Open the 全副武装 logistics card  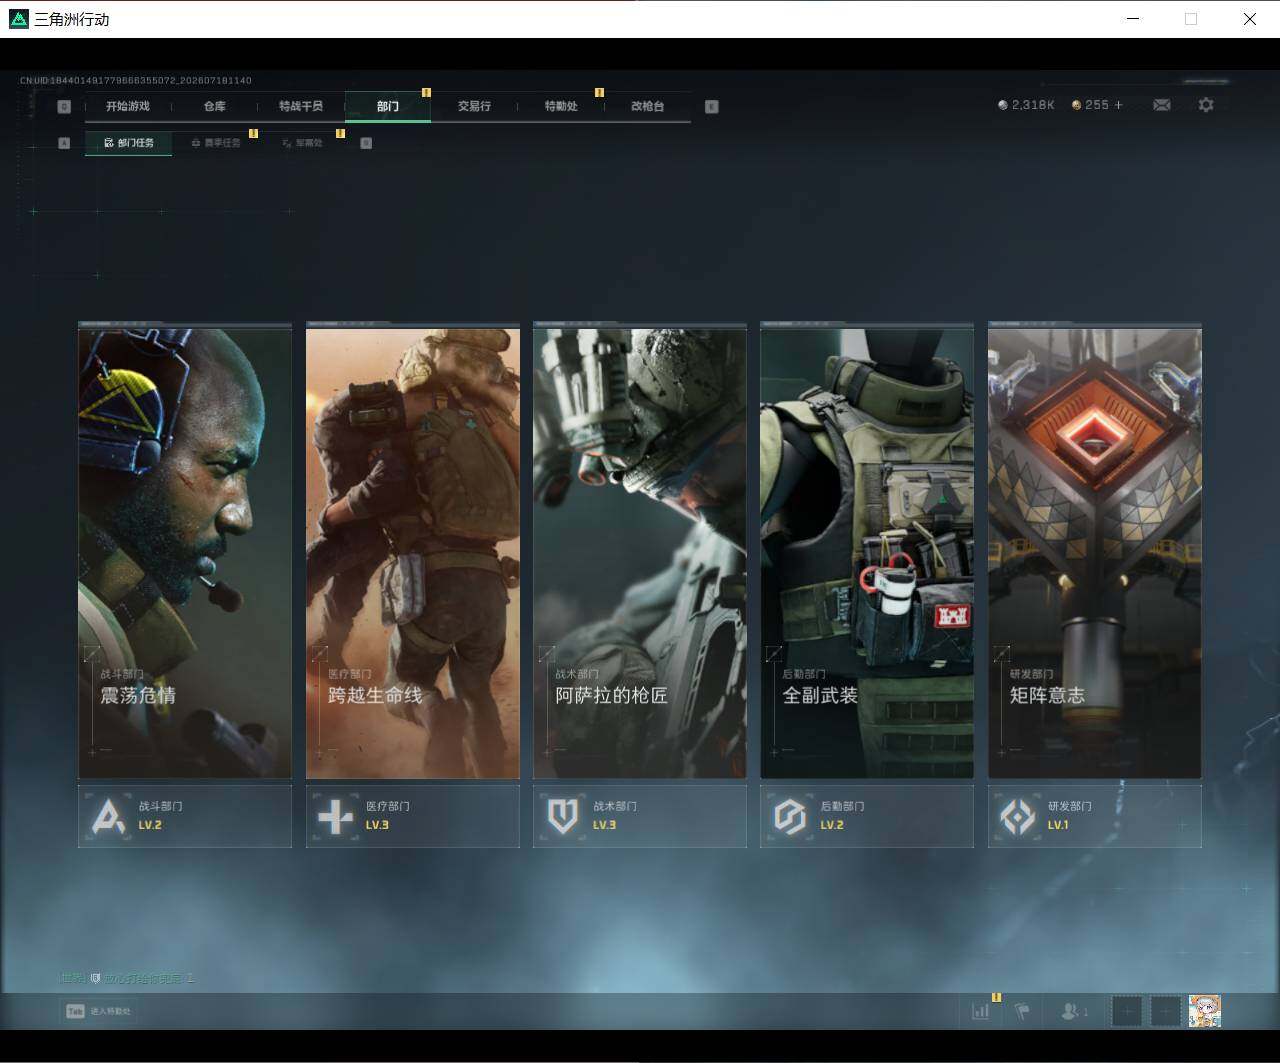[867, 551]
